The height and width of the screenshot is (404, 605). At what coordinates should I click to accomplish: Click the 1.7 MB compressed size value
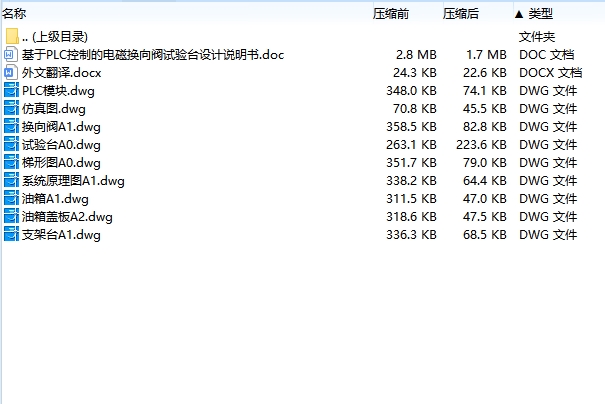pyautogui.click(x=486, y=55)
